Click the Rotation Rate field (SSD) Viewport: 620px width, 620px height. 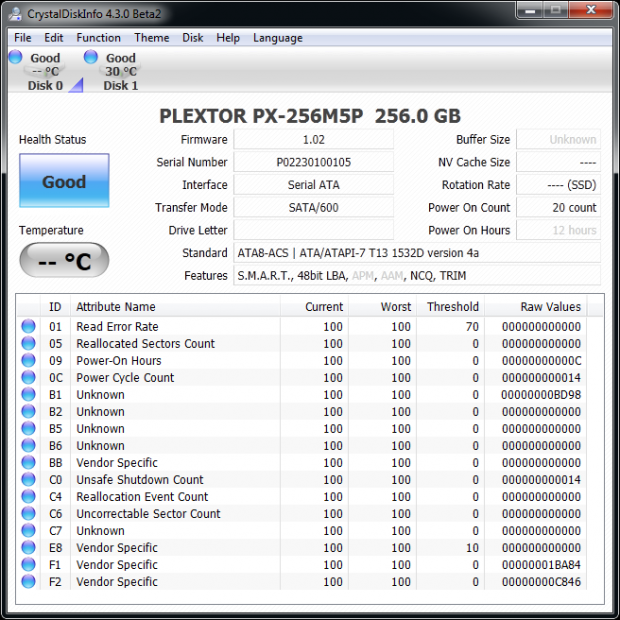[x=558, y=185]
